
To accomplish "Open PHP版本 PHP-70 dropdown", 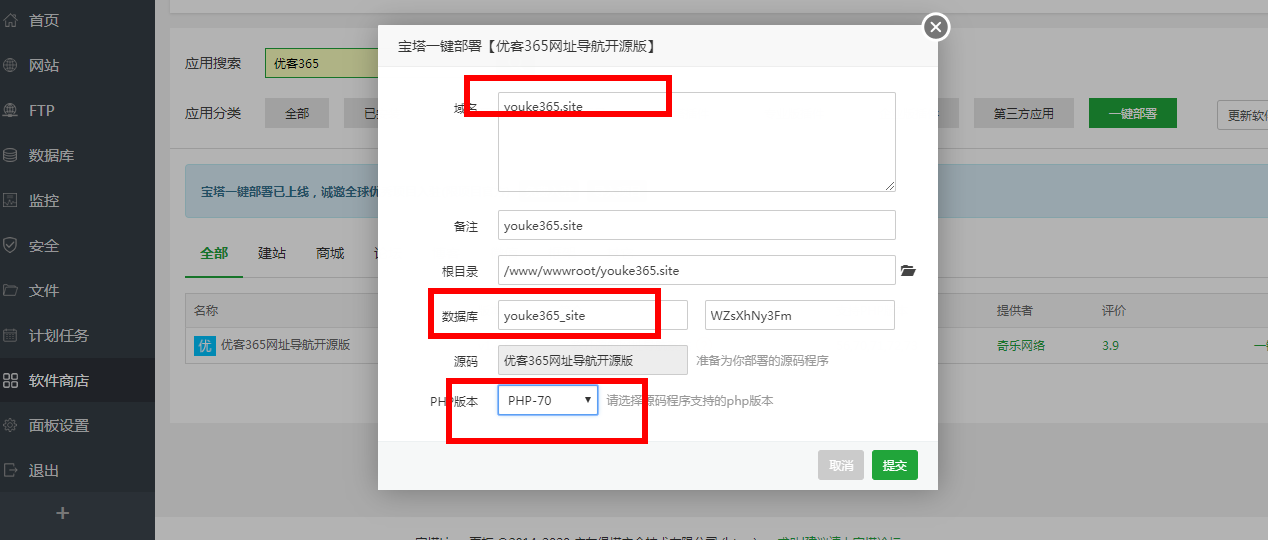I will coord(548,400).
